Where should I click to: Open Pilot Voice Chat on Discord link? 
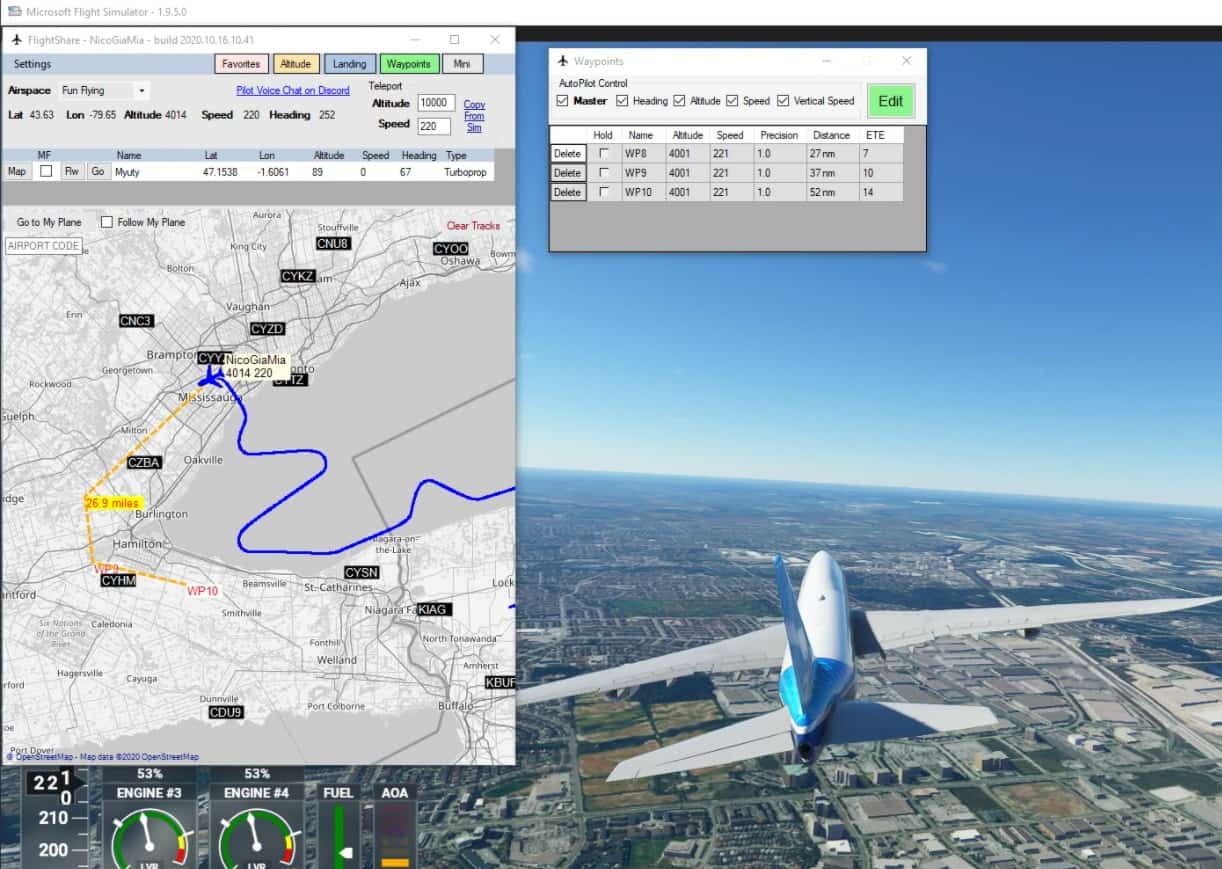(x=292, y=91)
